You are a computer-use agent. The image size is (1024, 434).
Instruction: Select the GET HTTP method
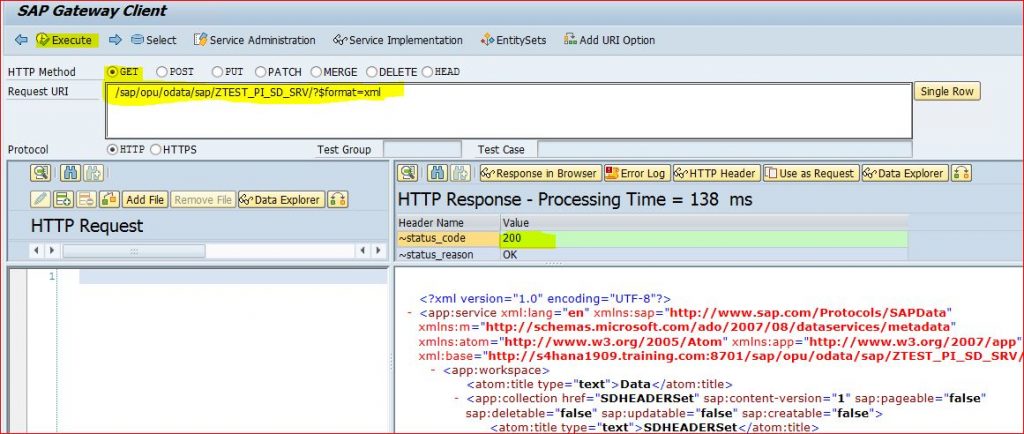[x=112, y=72]
